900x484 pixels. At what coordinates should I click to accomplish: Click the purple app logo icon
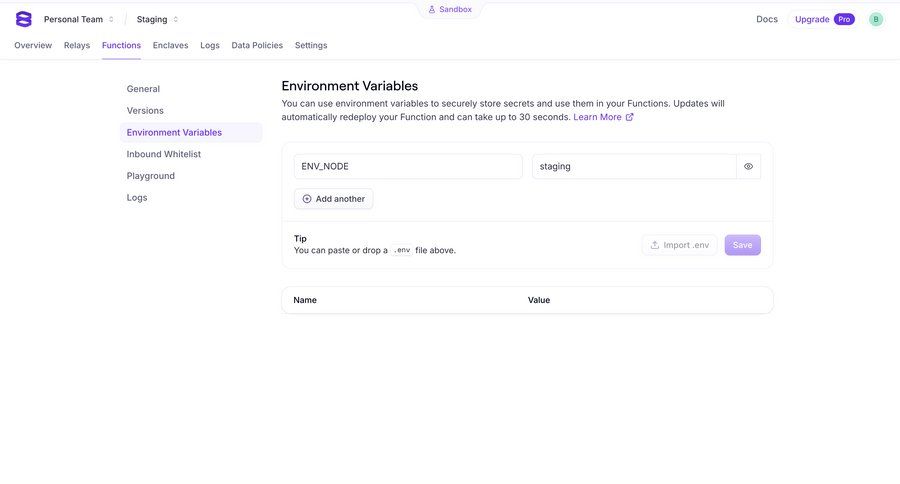click(24, 19)
